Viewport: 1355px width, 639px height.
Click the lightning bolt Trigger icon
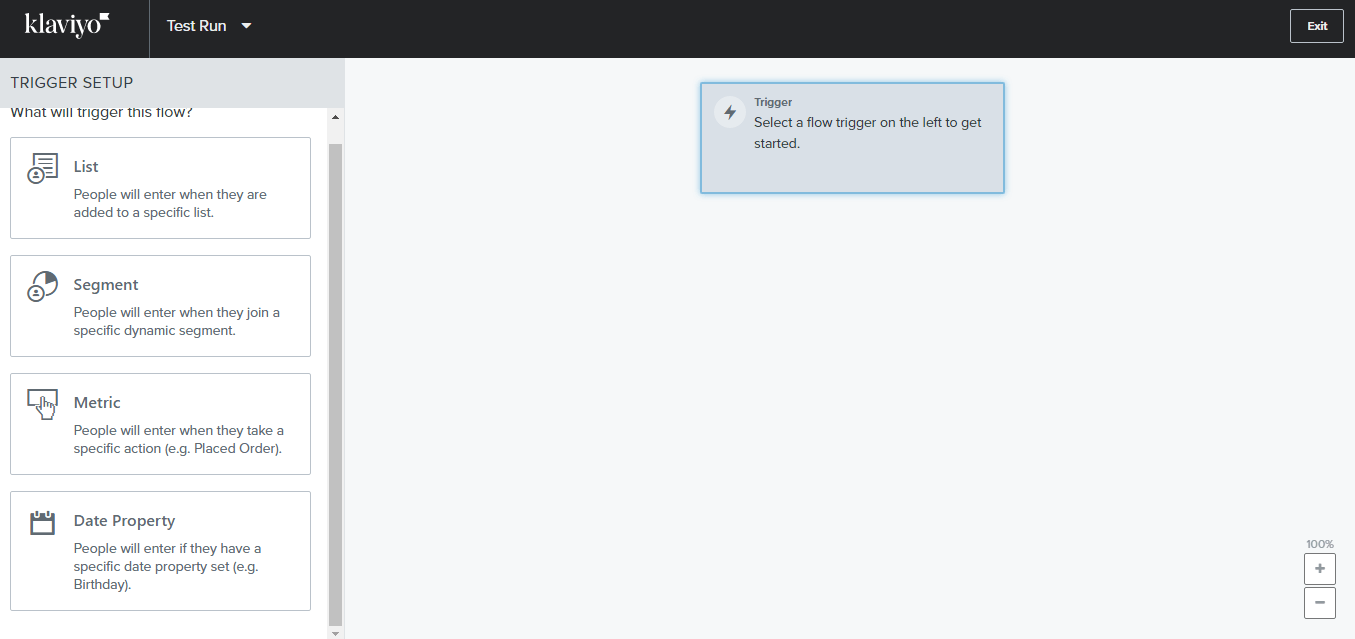coord(729,112)
